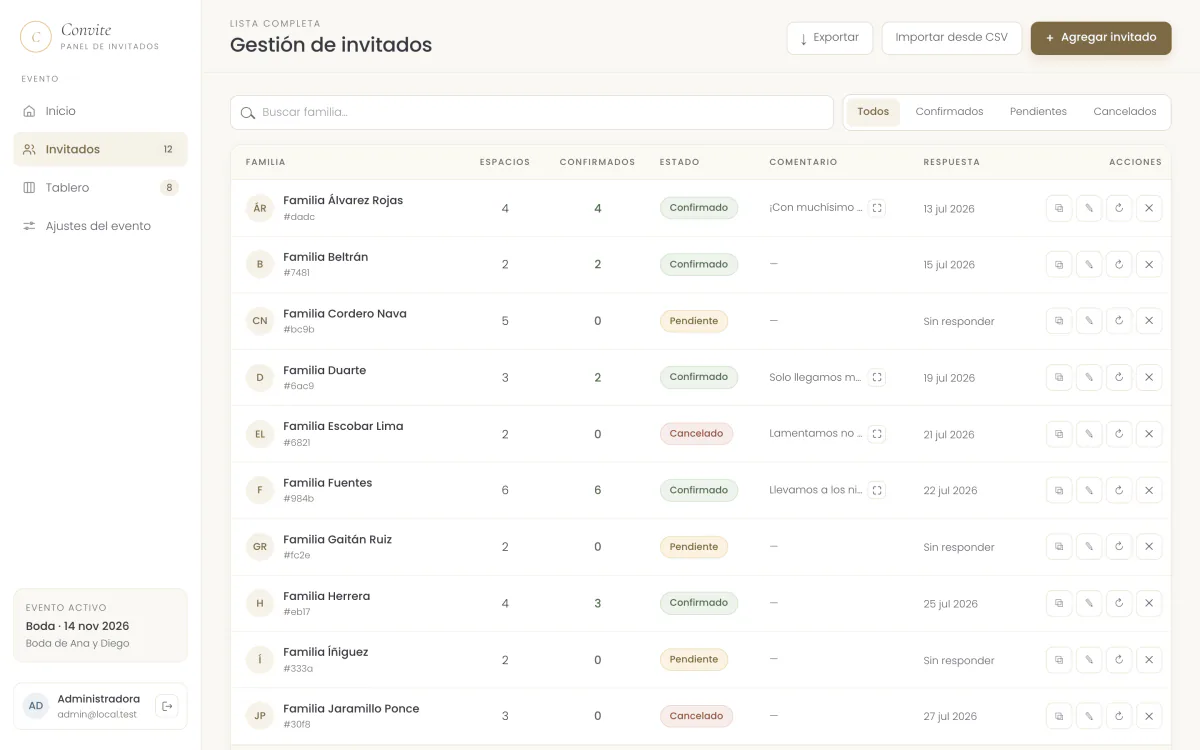
Task: Click the Exportar button
Action: [829, 38]
